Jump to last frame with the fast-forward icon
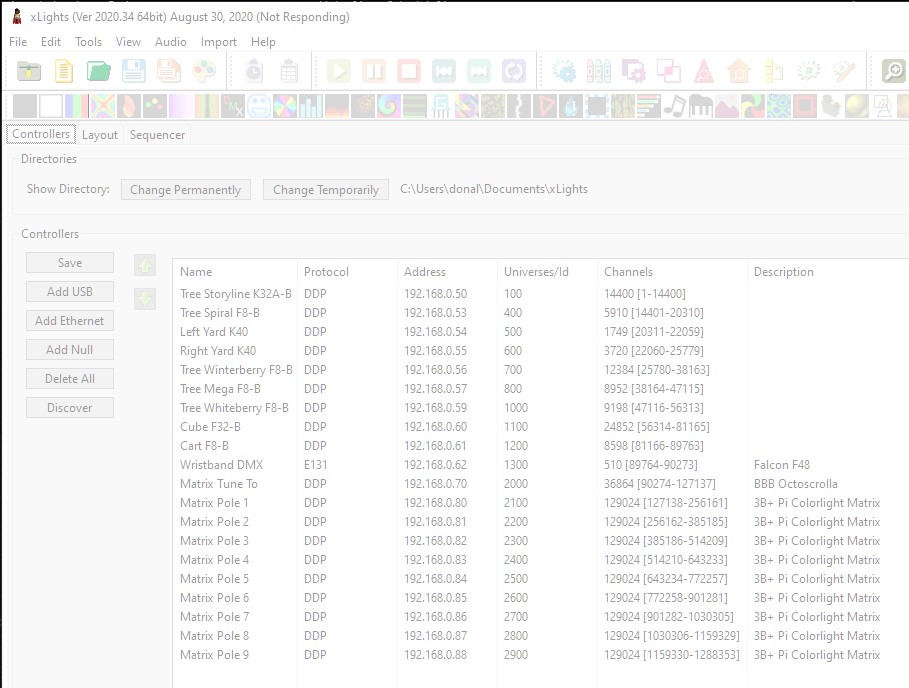Viewport: 909px width, 688px height. (479, 71)
